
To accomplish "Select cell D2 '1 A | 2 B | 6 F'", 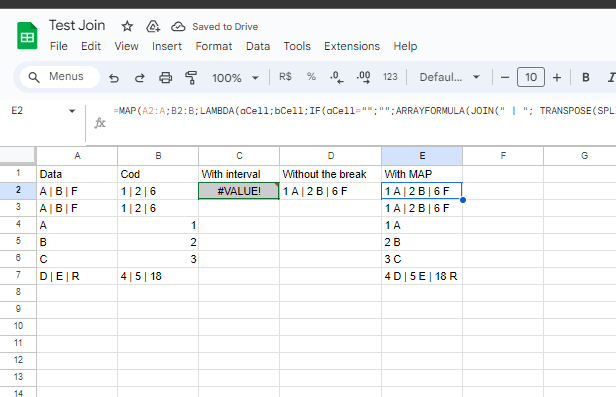I will (330, 191).
